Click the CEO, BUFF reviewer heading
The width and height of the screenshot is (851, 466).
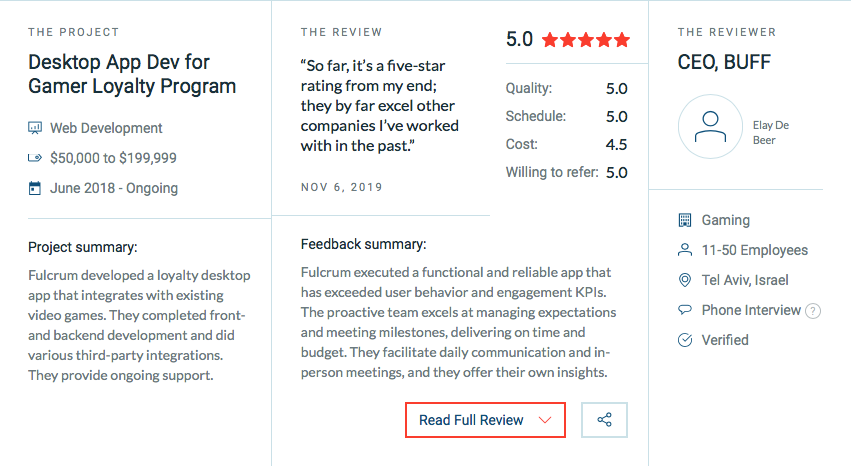pos(724,62)
